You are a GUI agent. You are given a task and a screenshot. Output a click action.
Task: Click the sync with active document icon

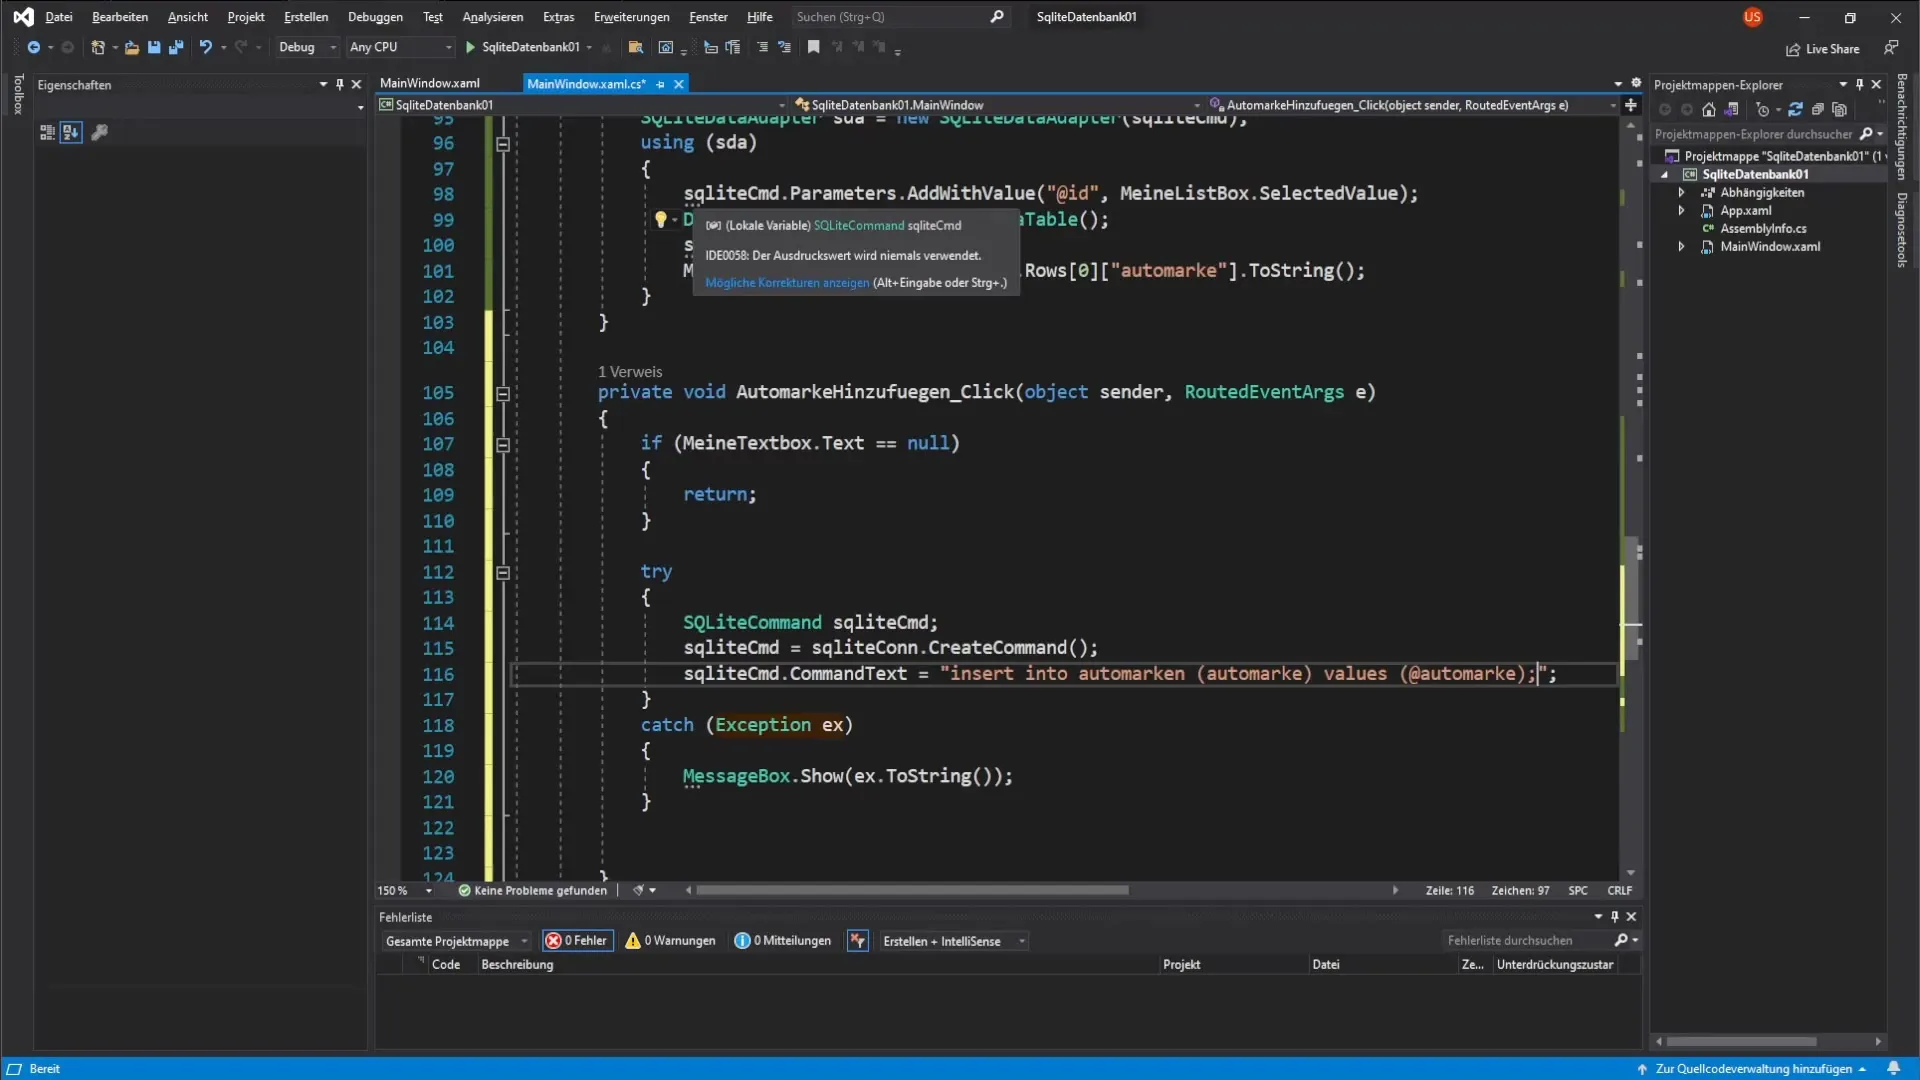[1796, 110]
